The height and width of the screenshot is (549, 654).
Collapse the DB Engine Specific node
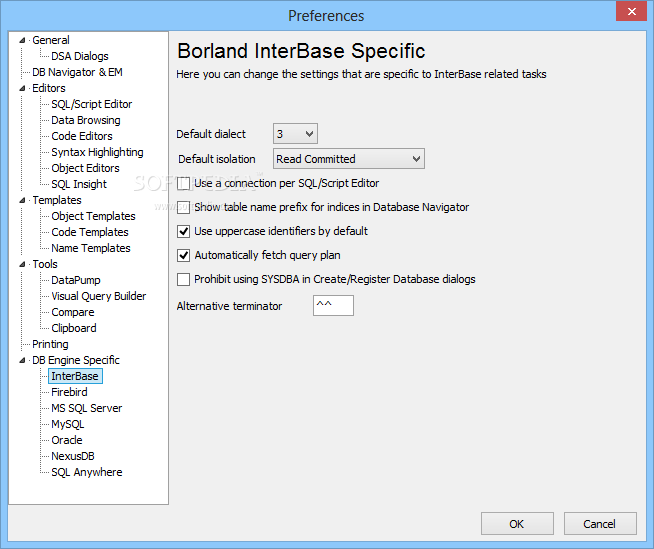point(22,360)
